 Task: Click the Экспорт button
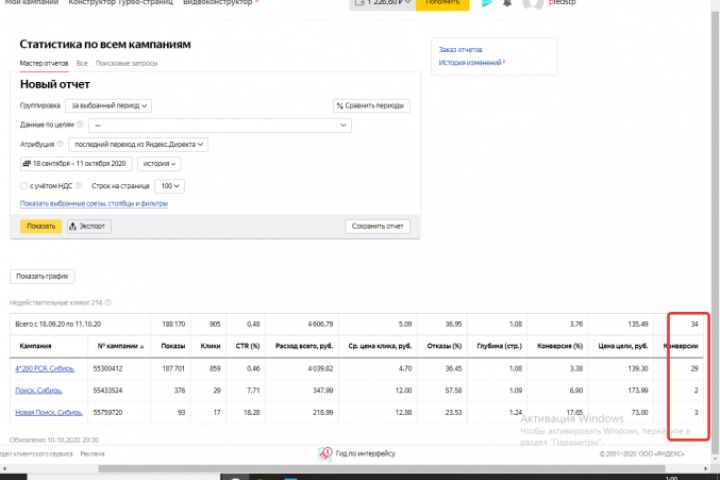89,226
